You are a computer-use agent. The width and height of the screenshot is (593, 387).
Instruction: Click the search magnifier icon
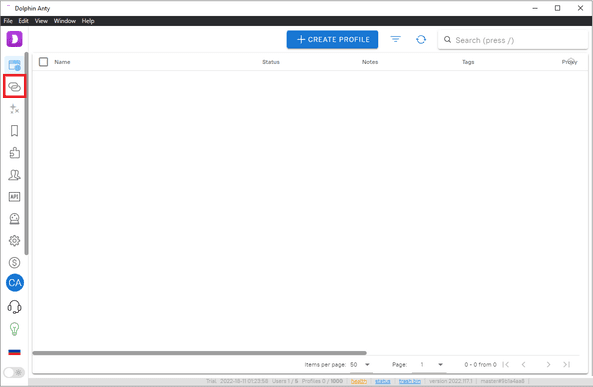[447, 40]
